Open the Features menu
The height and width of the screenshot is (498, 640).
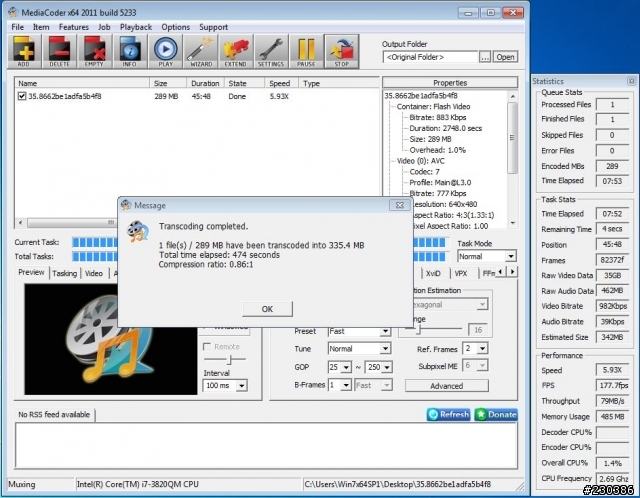click(x=74, y=27)
